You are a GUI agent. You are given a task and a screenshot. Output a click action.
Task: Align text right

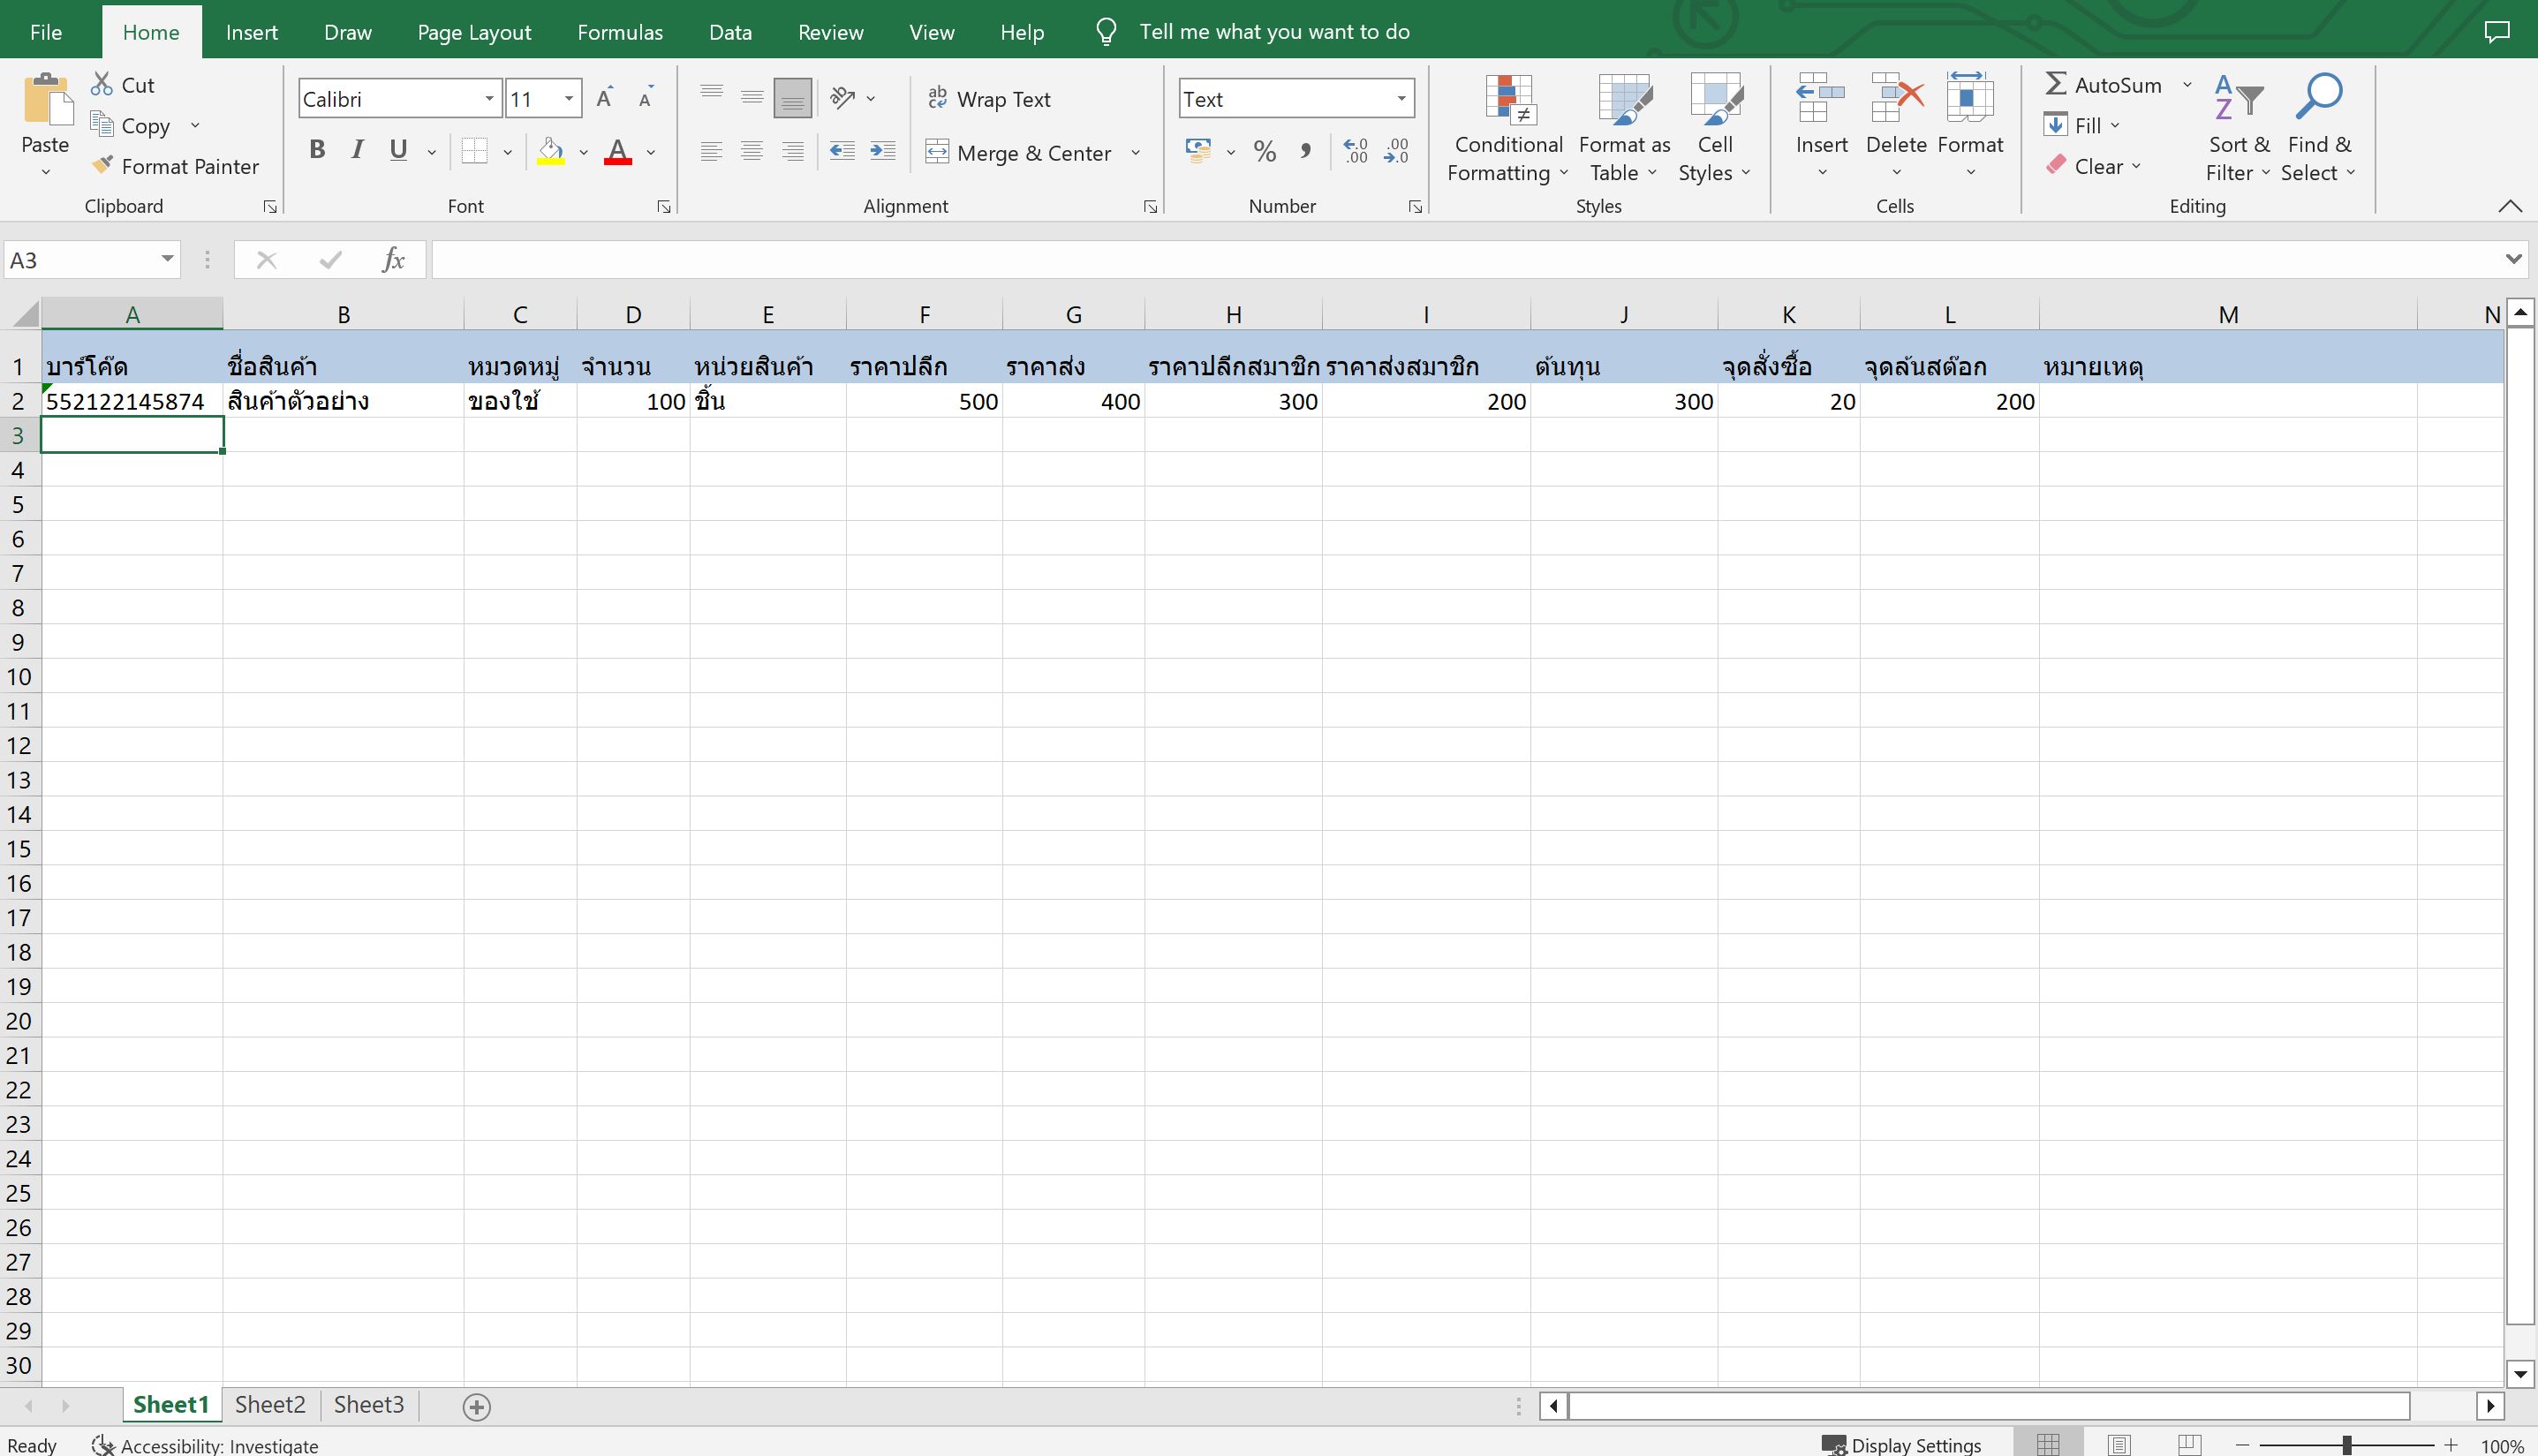(x=793, y=151)
